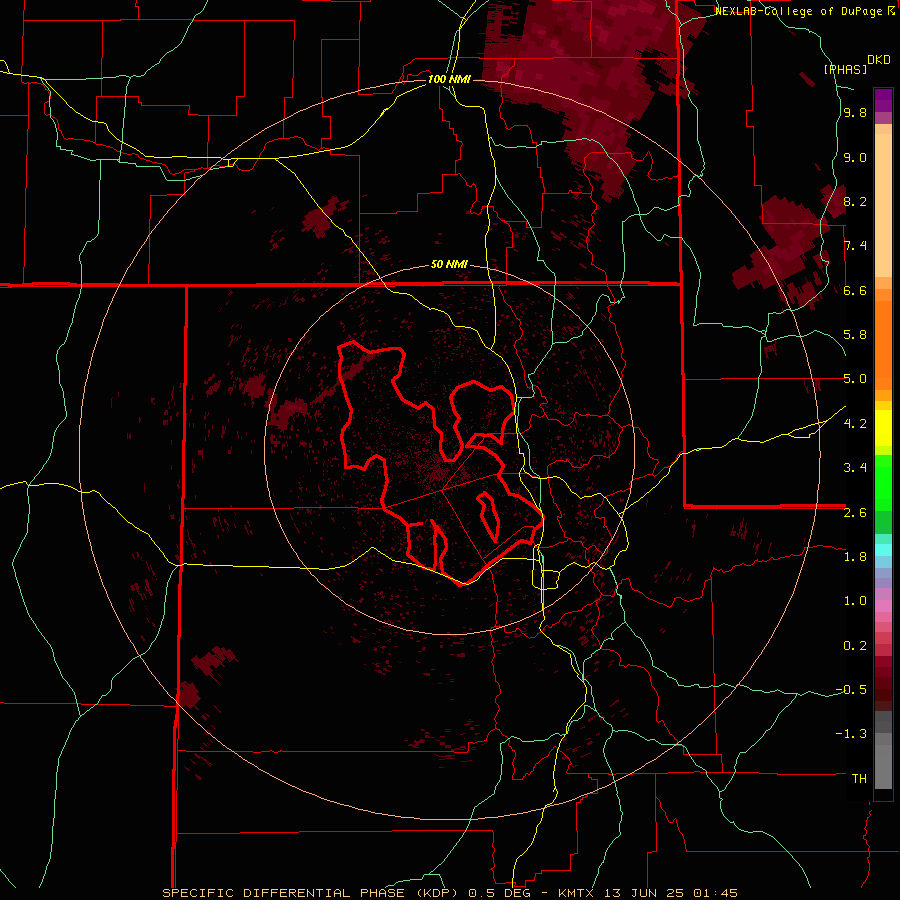Image resolution: width=900 pixels, height=900 pixels.
Task: Click the KMTX station identifier in caption
Action: click(576, 893)
